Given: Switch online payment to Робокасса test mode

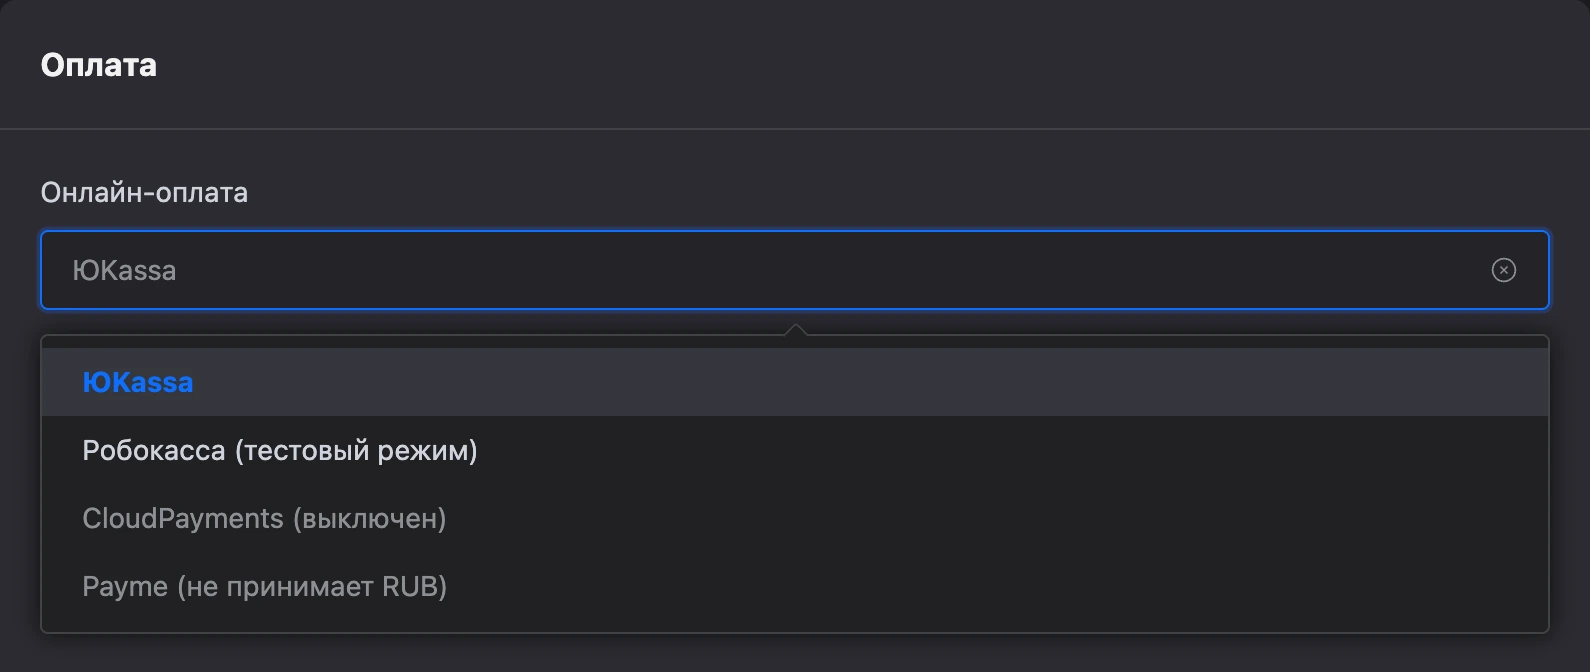Looking at the screenshot, I should pos(794,450).
